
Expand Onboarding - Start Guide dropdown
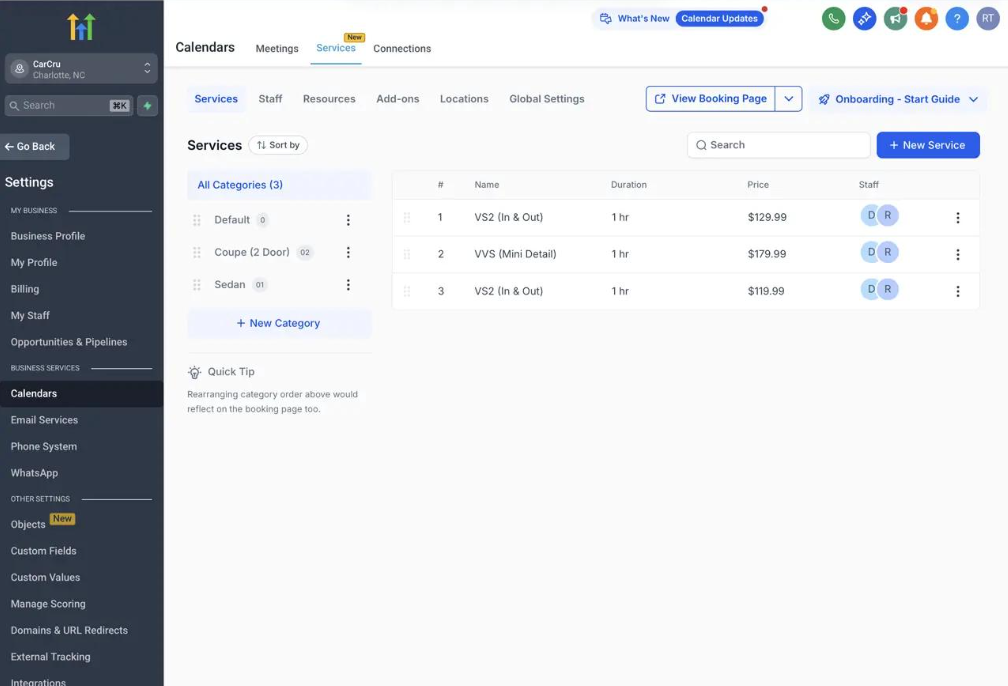[898, 99]
